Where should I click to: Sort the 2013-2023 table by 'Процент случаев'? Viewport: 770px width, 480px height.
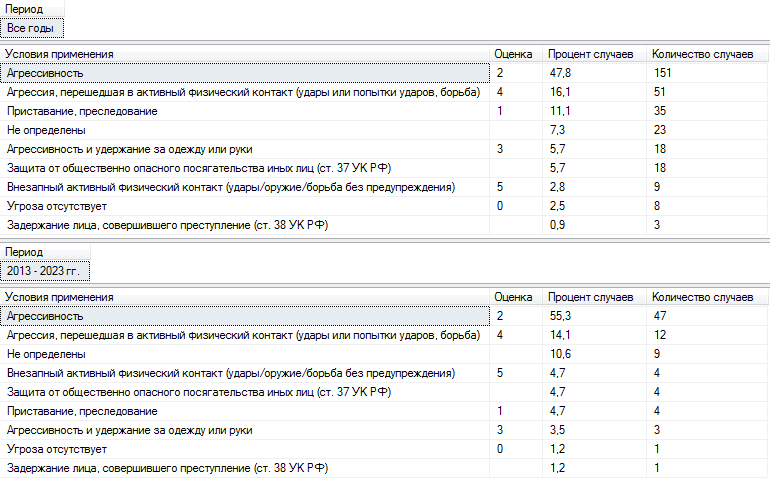[x=591, y=297]
